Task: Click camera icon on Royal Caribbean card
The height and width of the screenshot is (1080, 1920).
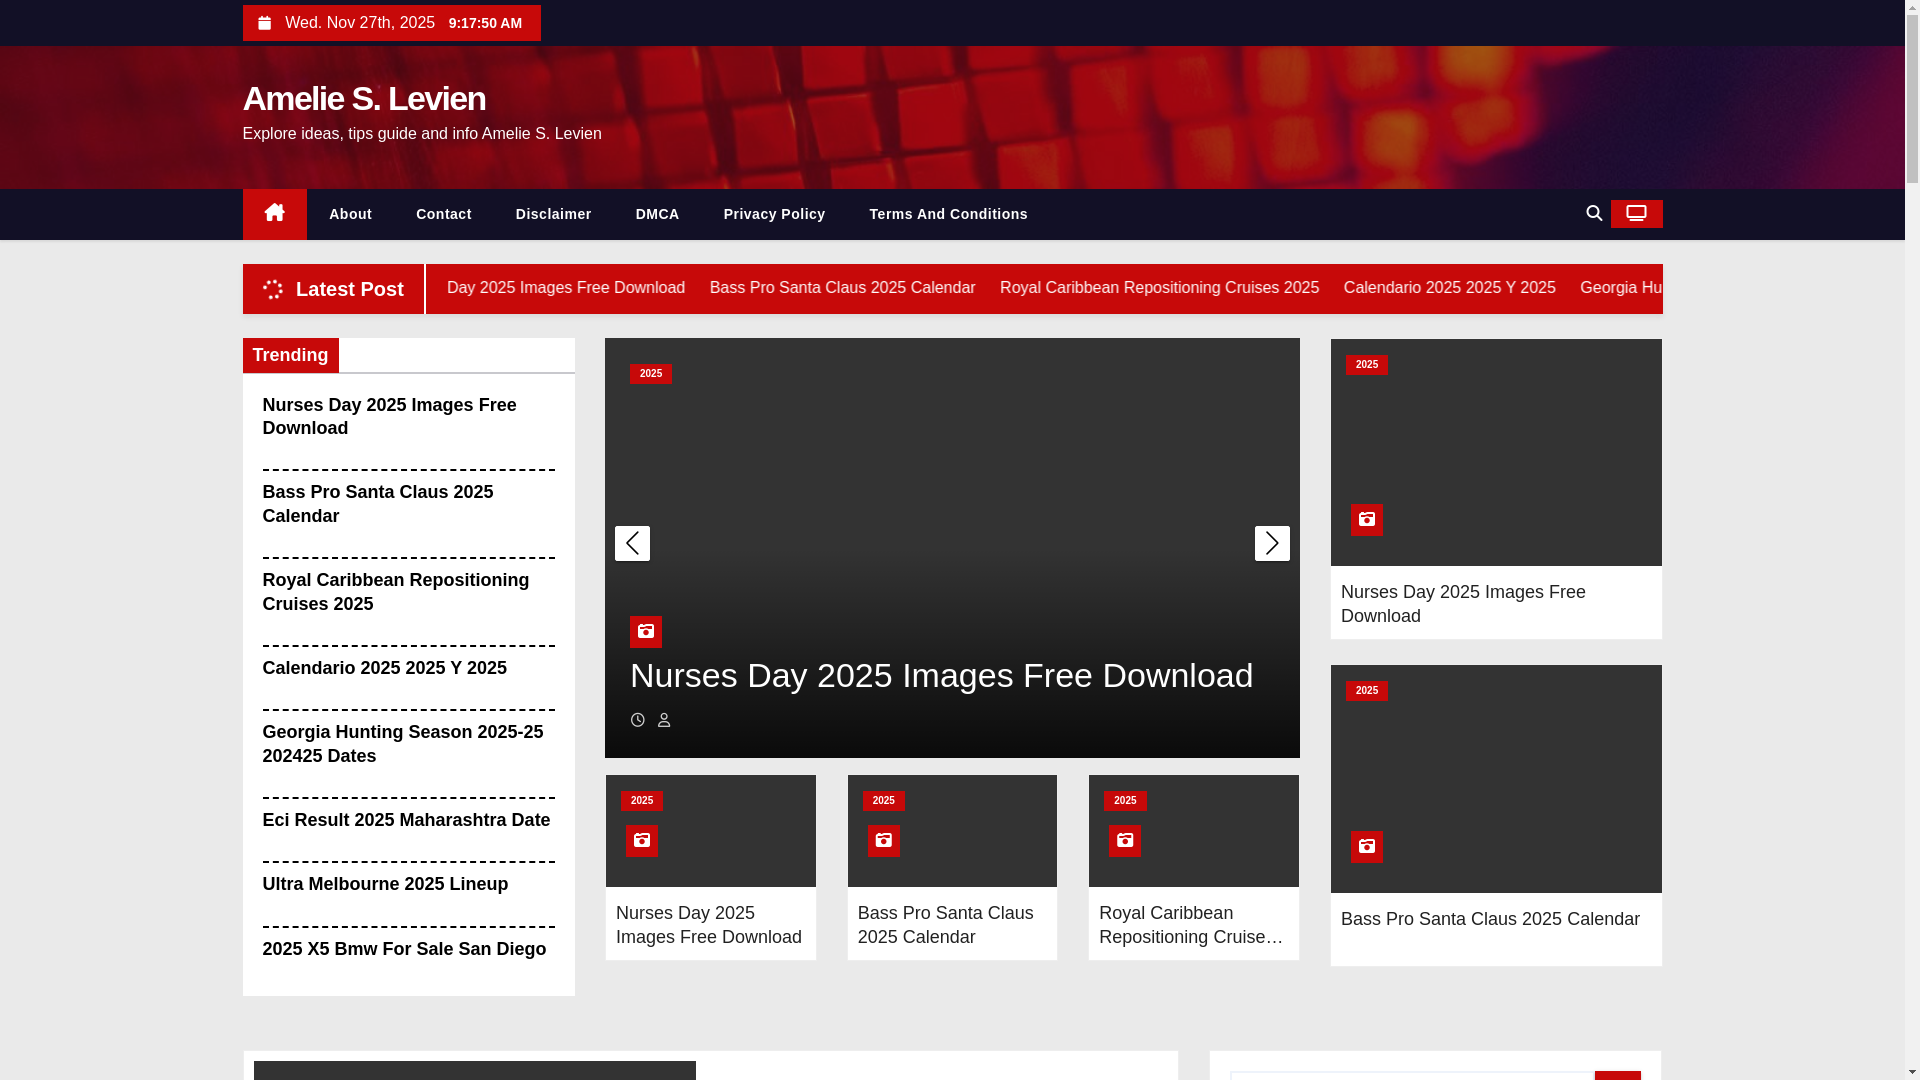Action: pyautogui.click(x=1125, y=841)
